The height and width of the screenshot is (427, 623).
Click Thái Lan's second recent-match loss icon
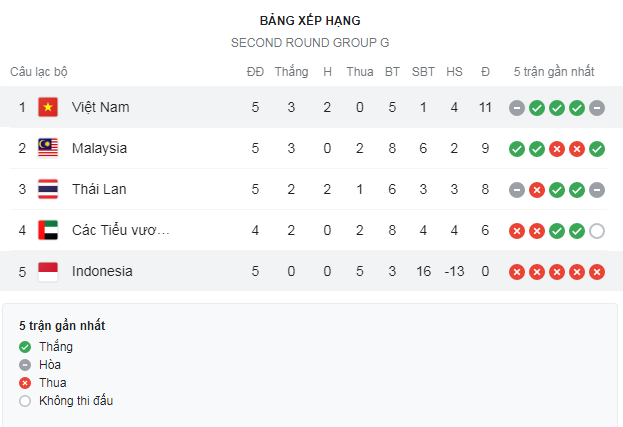pyautogui.click(x=537, y=189)
